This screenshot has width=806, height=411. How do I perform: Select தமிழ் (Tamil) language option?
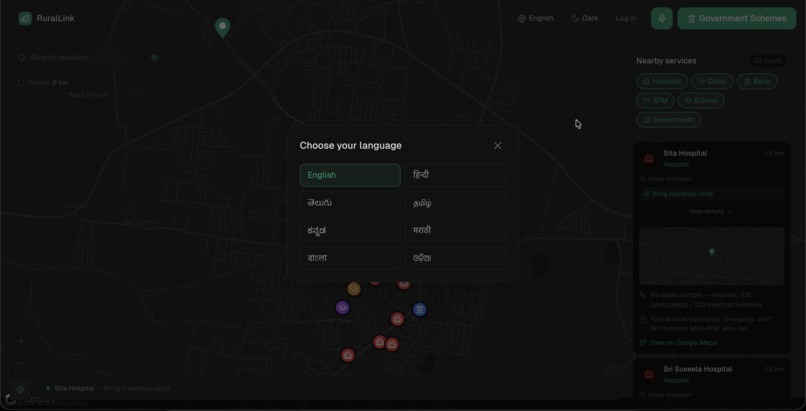pyautogui.click(x=455, y=203)
